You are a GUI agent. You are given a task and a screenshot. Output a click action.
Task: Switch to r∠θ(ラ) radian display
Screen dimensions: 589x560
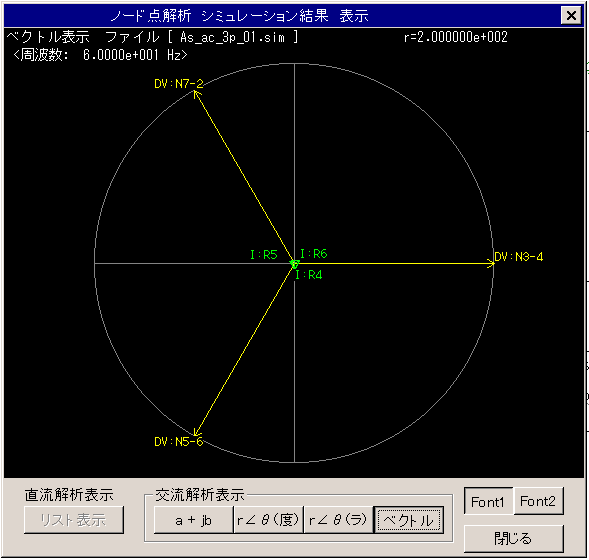(x=338, y=520)
